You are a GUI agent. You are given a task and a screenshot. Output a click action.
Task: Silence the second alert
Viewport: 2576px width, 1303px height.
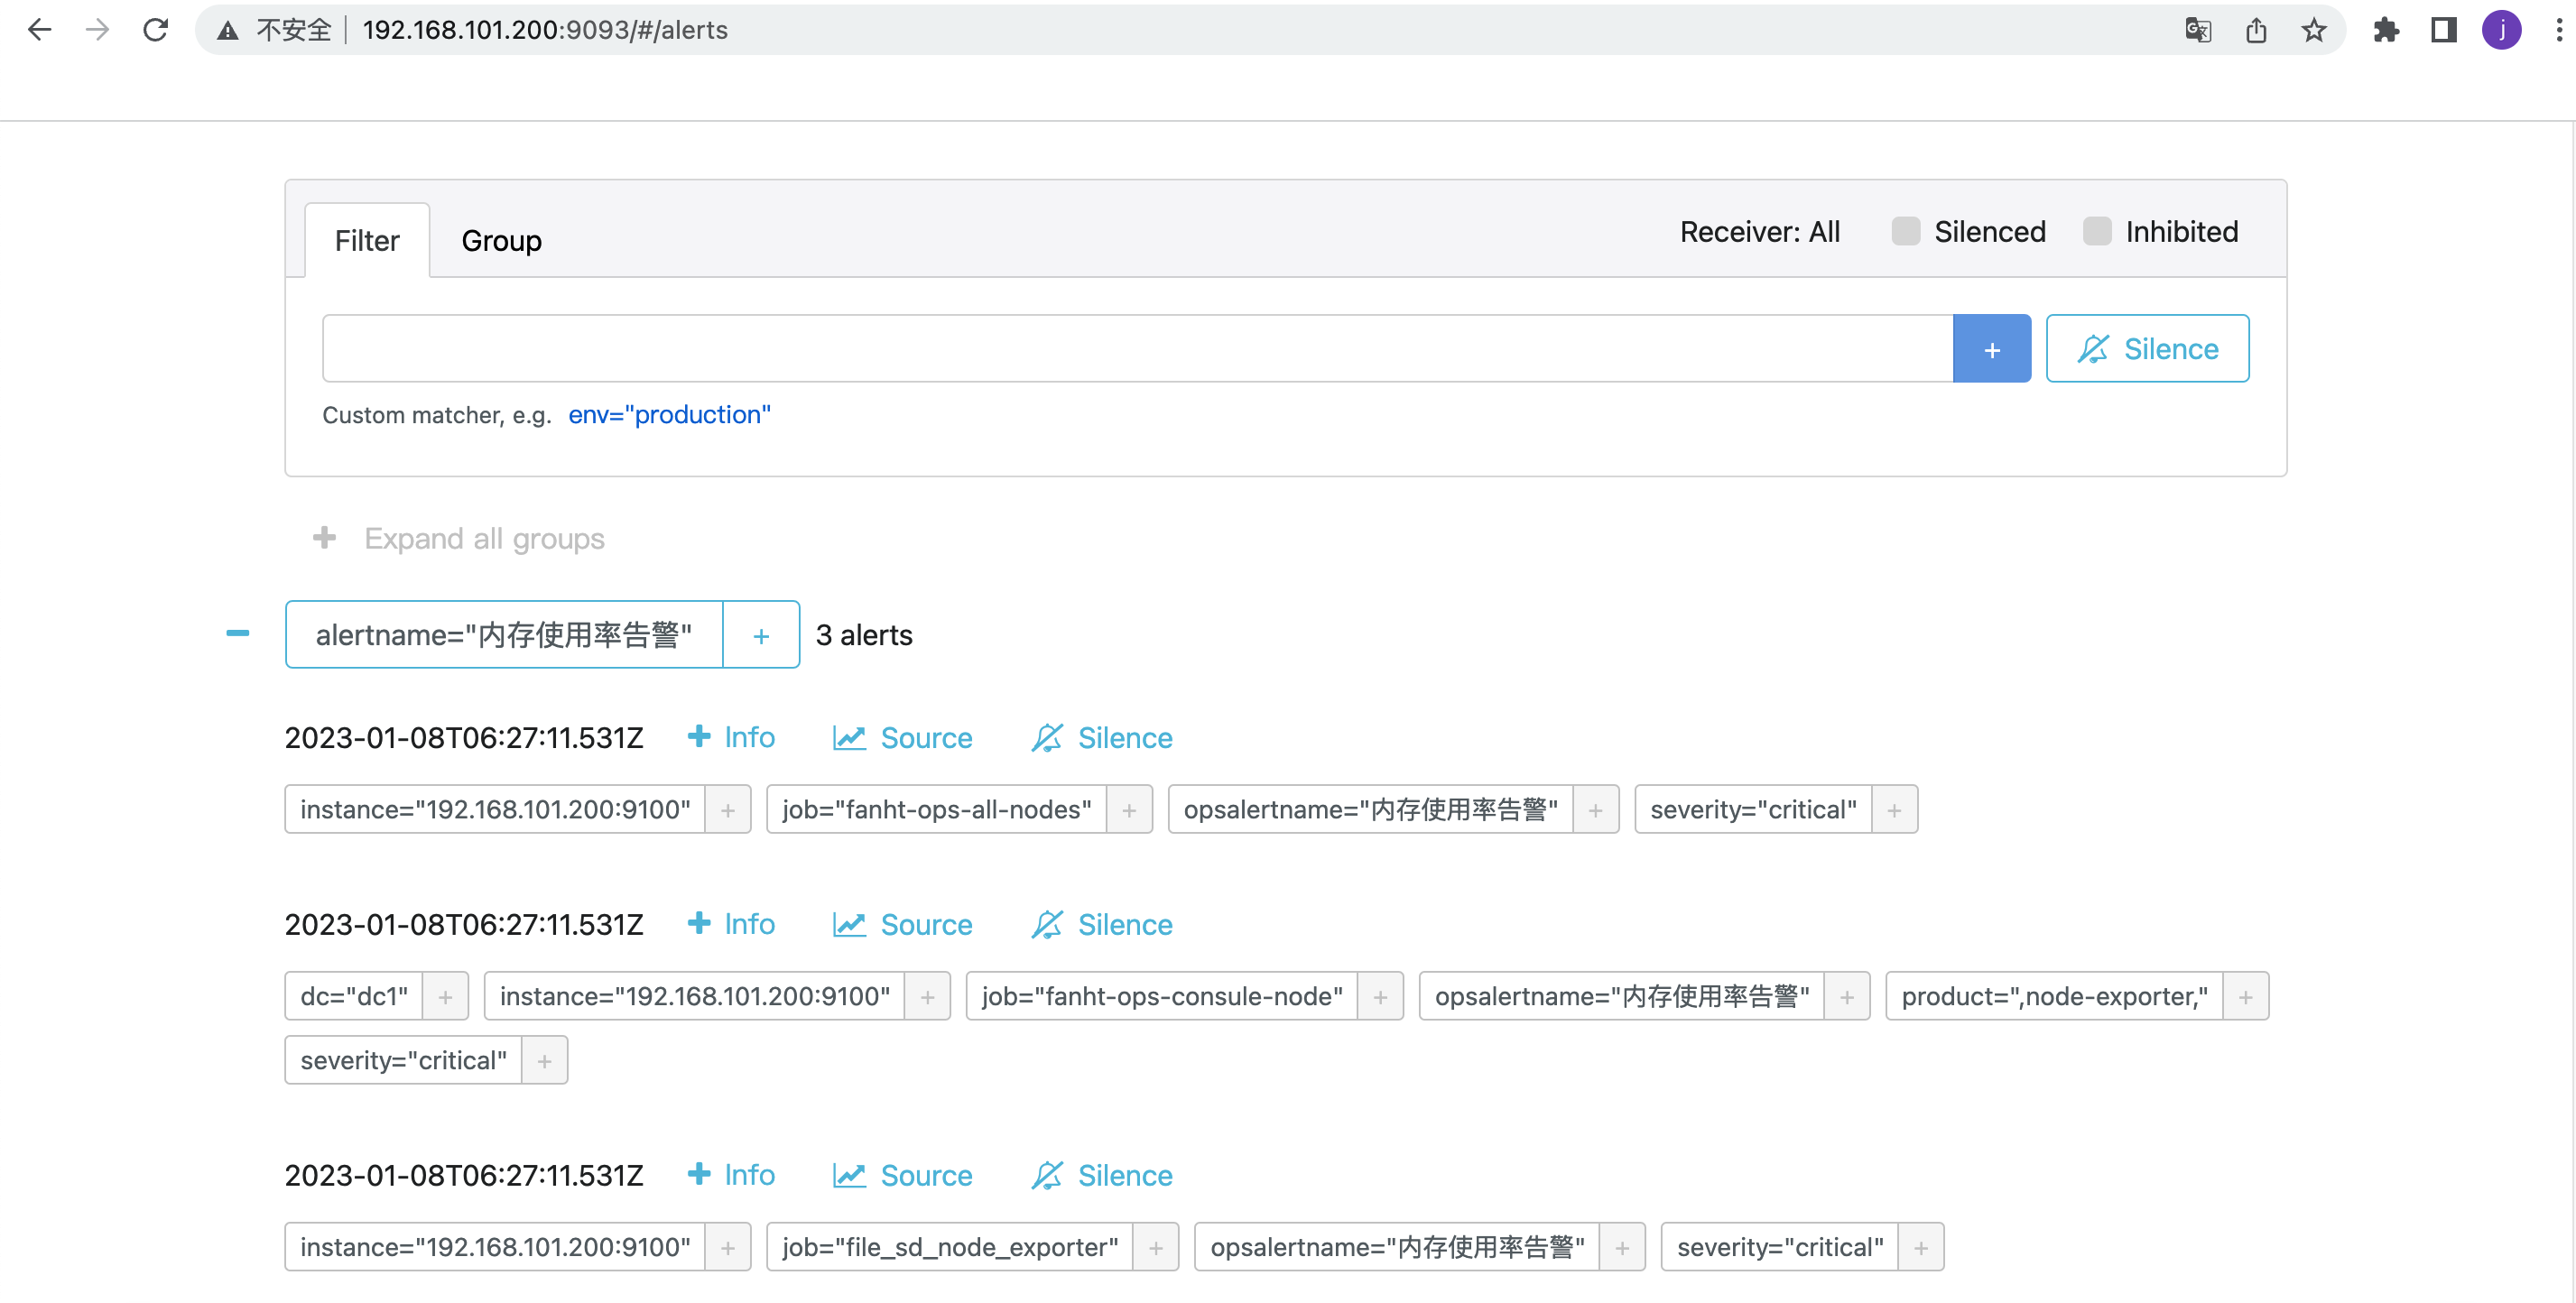tap(1101, 924)
